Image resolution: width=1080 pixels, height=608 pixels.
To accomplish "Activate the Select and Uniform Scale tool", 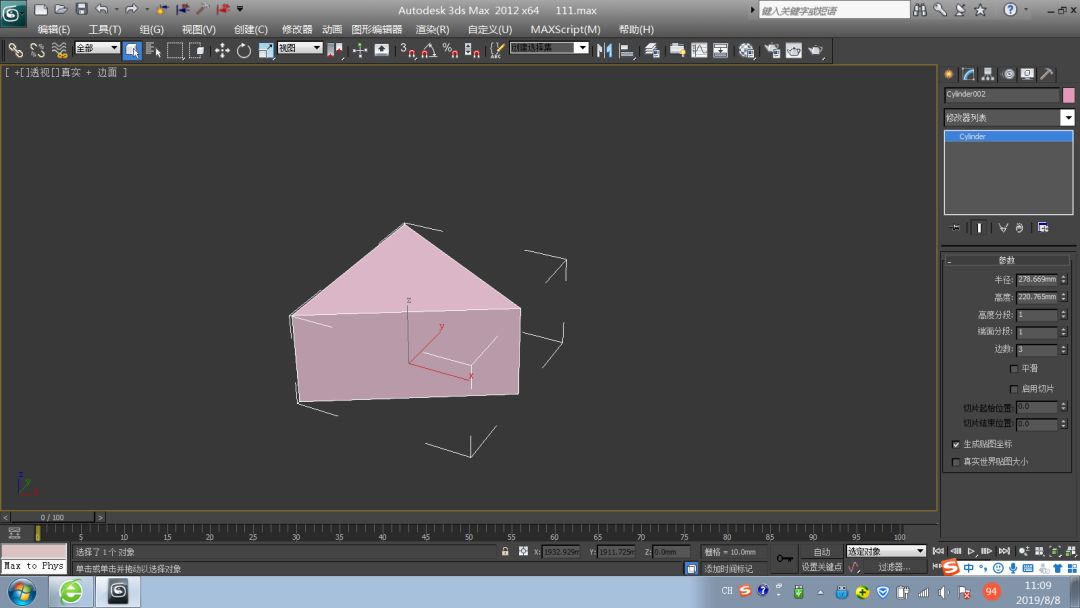I will tap(266, 50).
